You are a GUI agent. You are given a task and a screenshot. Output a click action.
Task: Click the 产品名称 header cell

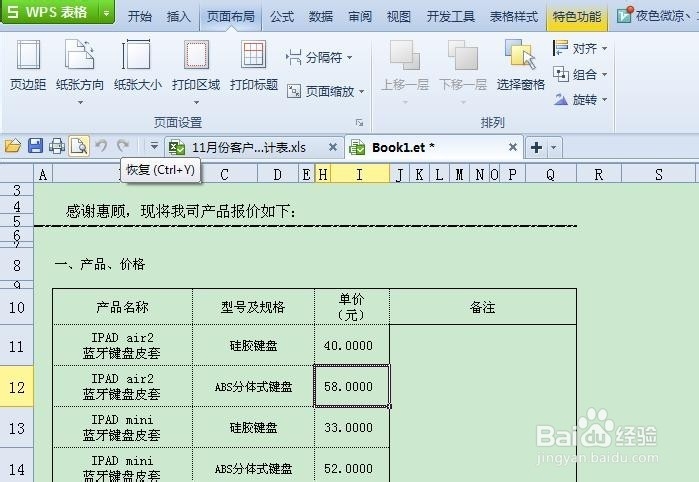(123, 307)
